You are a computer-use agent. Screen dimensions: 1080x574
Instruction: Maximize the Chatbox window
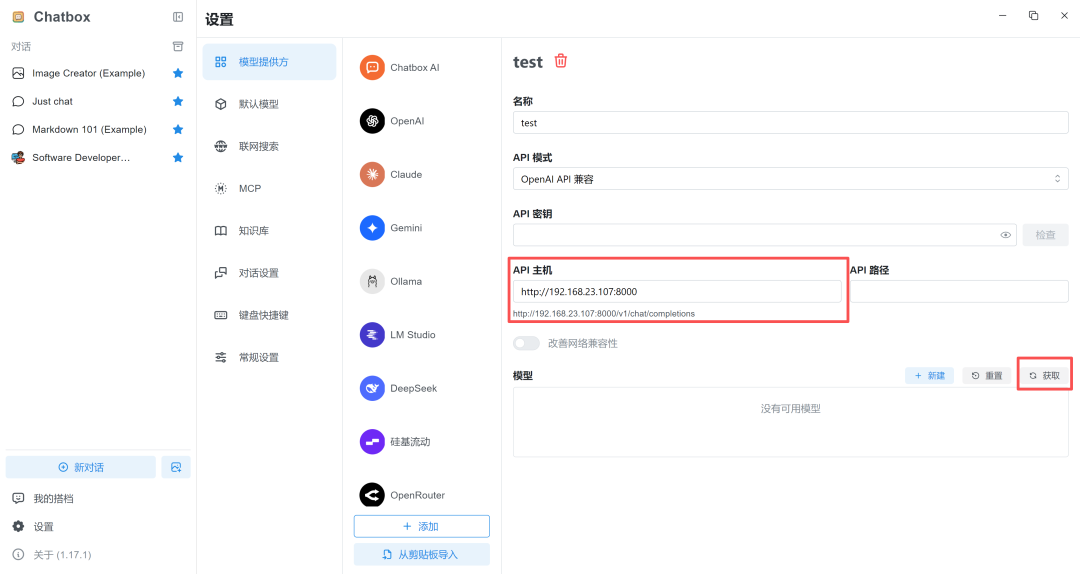pos(1033,16)
